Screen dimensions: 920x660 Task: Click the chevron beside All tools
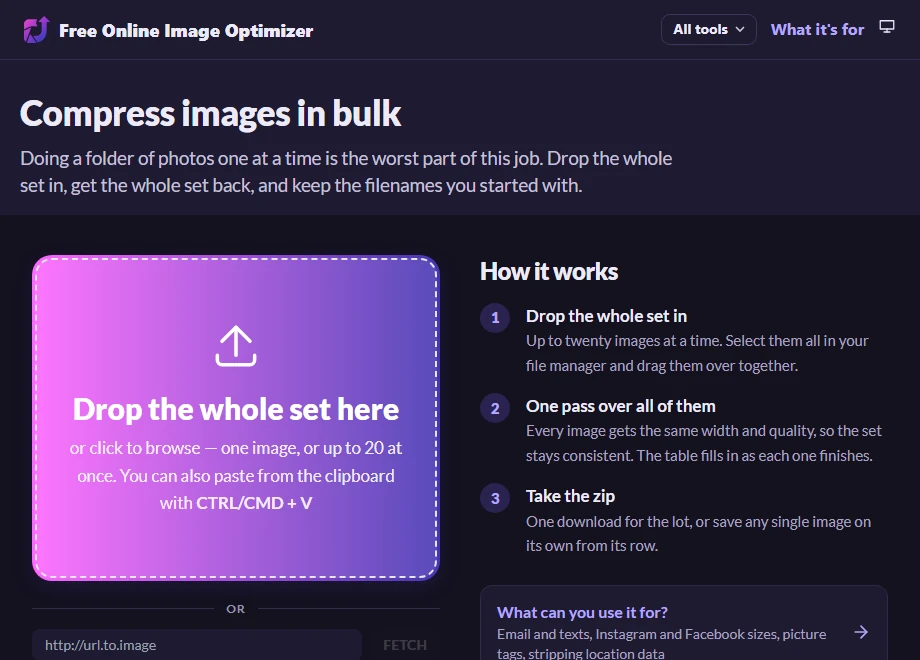point(740,29)
